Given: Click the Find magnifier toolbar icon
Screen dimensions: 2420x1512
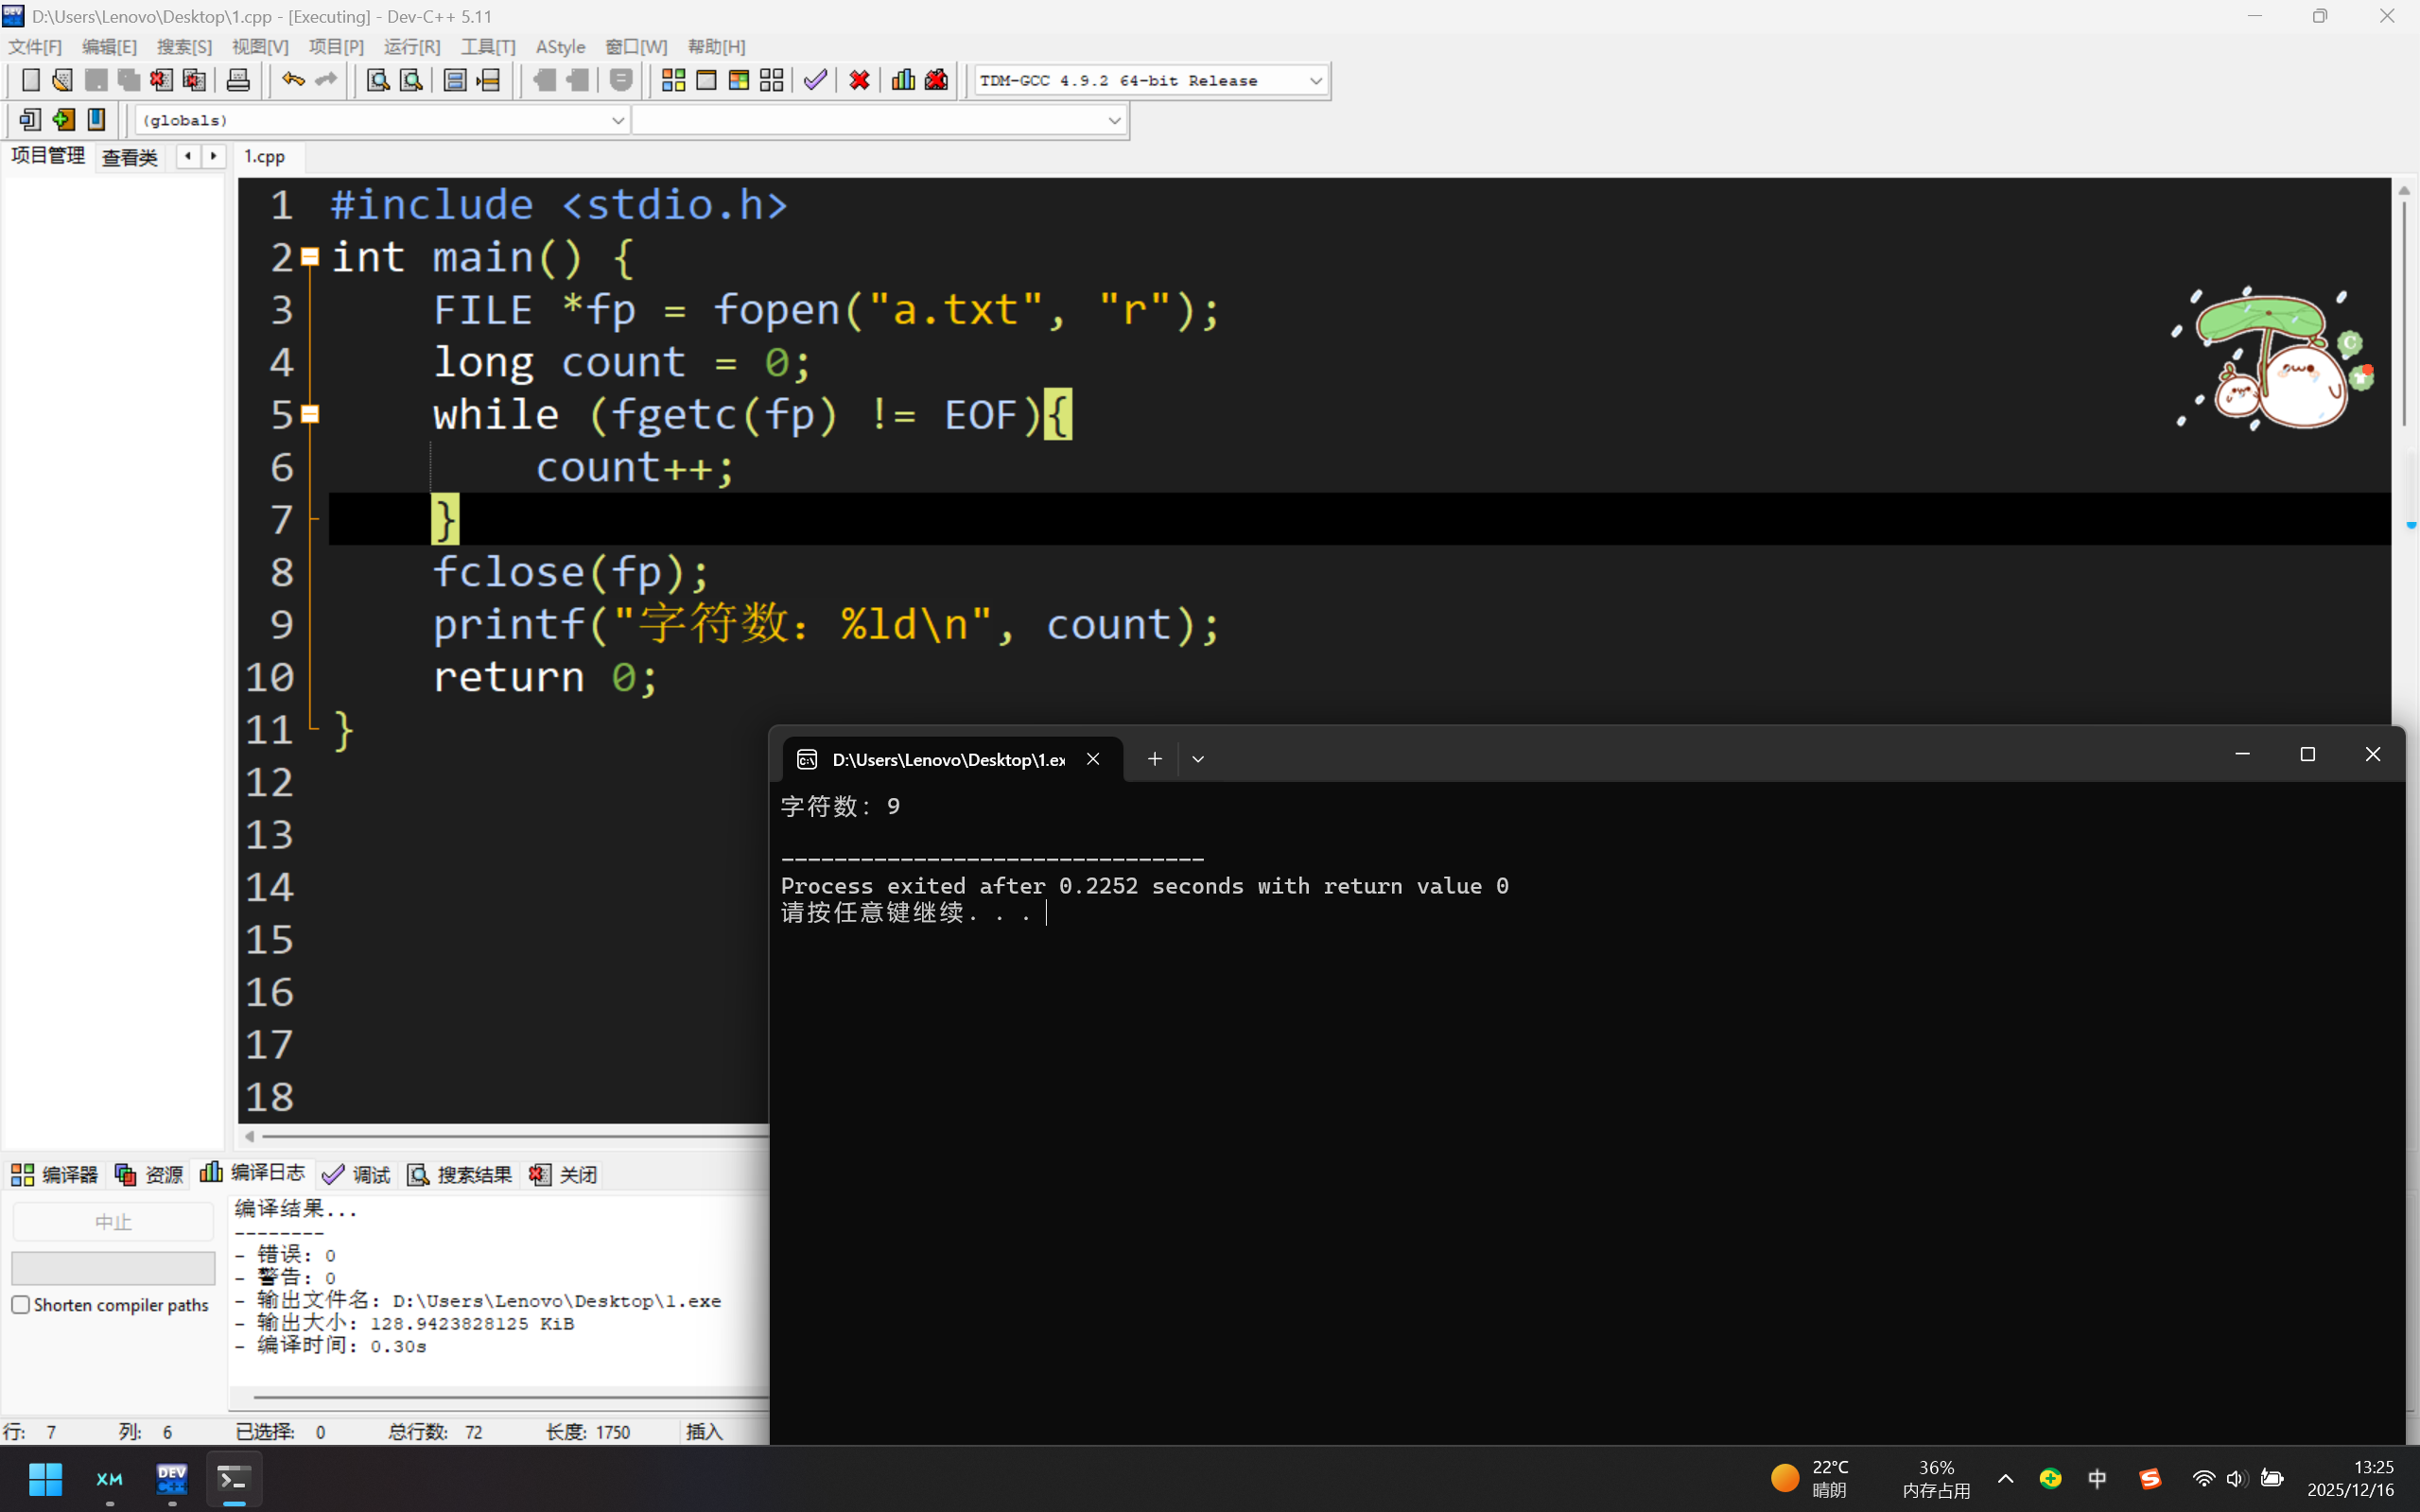Looking at the screenshot, I should pyautogui.click(x=378, y=80).
